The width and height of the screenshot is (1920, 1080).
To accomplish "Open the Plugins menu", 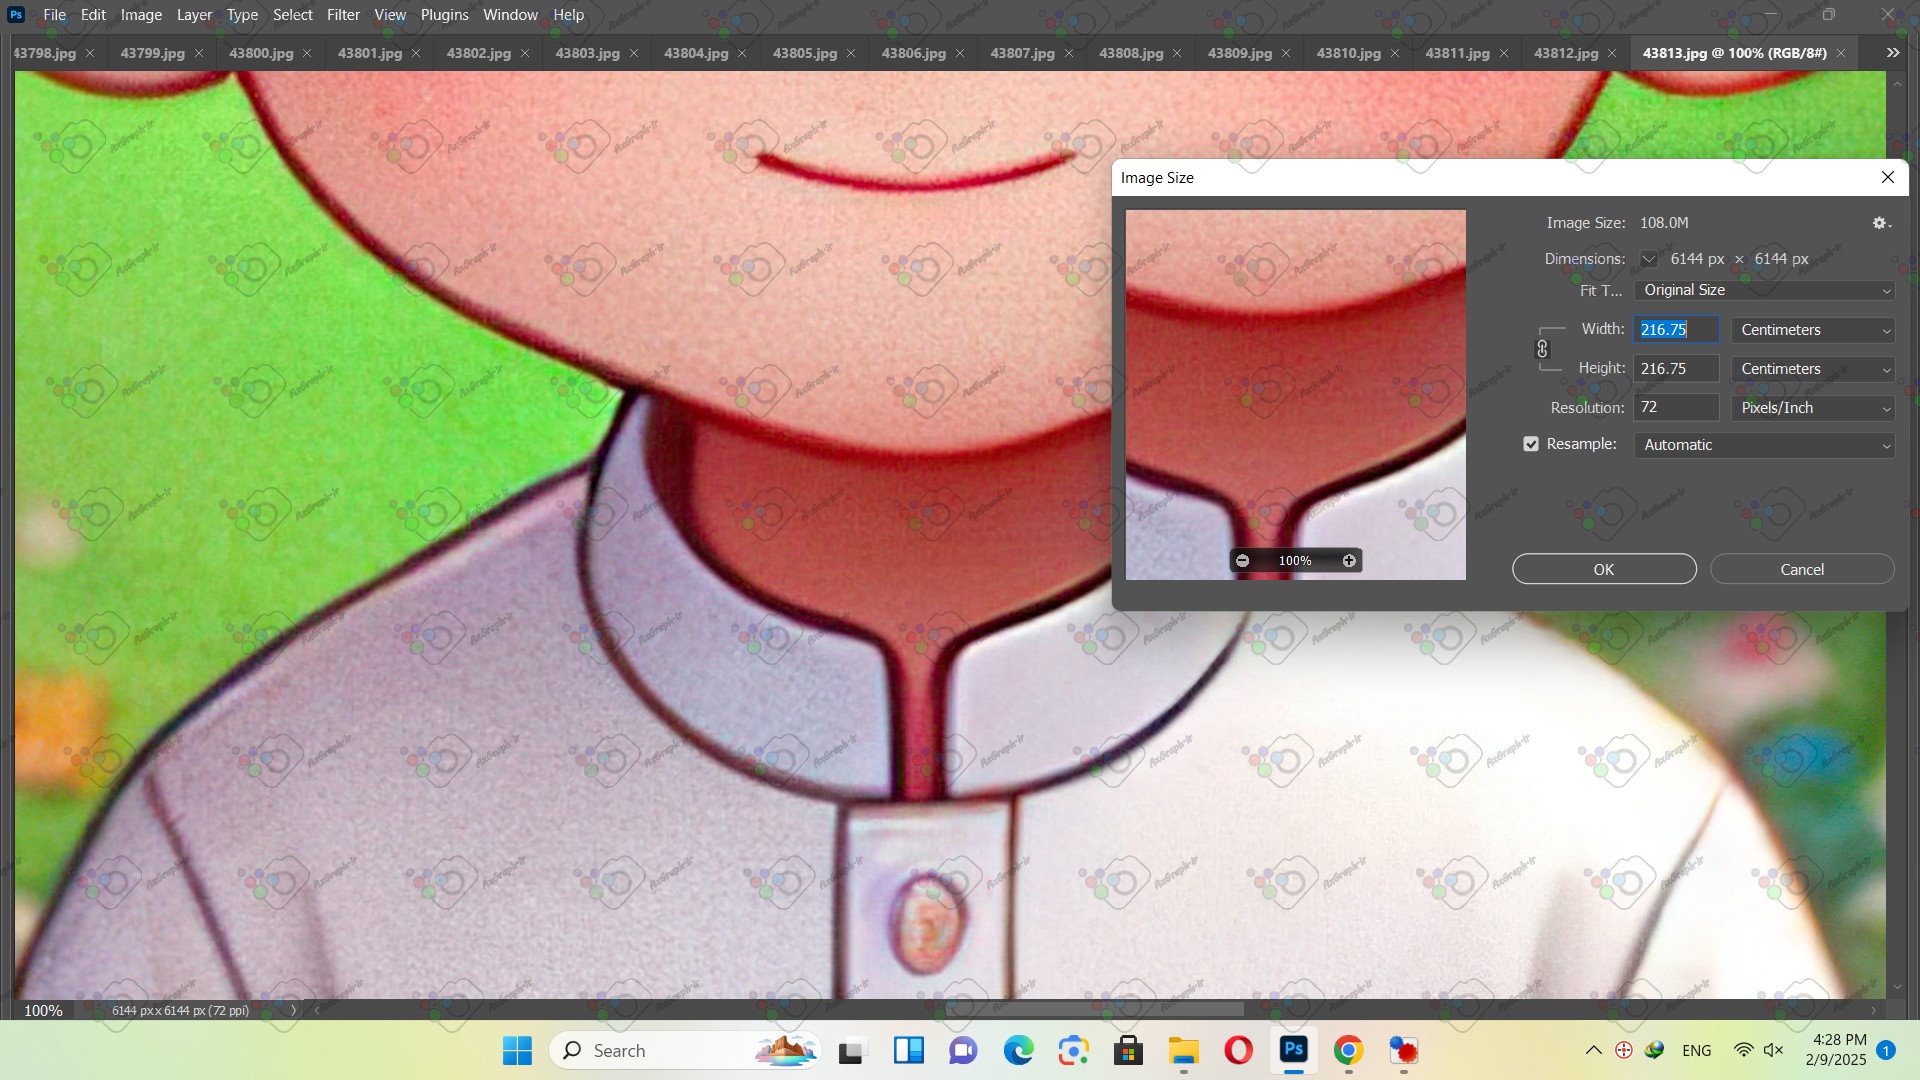I will tap(444, 15).
